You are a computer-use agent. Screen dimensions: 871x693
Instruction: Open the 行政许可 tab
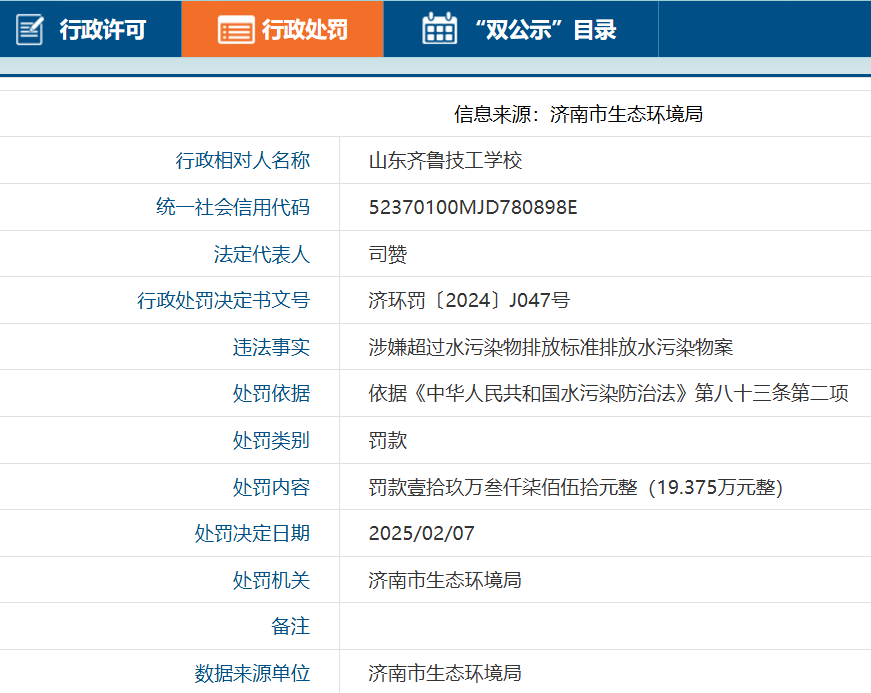click(x=91, y=29)
